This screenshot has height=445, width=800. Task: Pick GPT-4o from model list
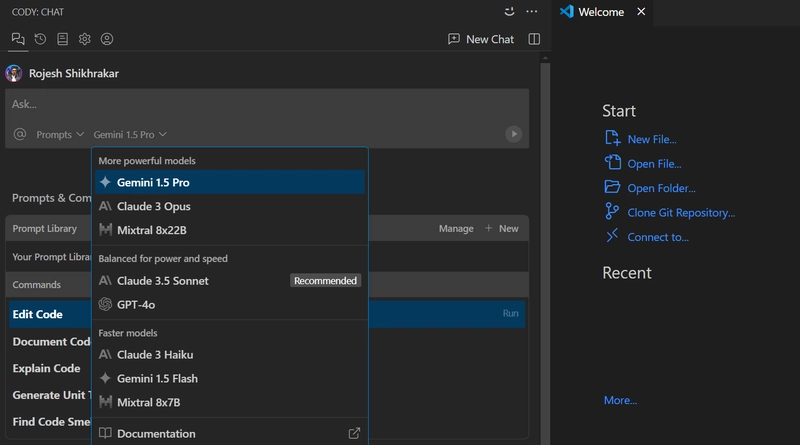pyautogui.click(x=136, y=305)
